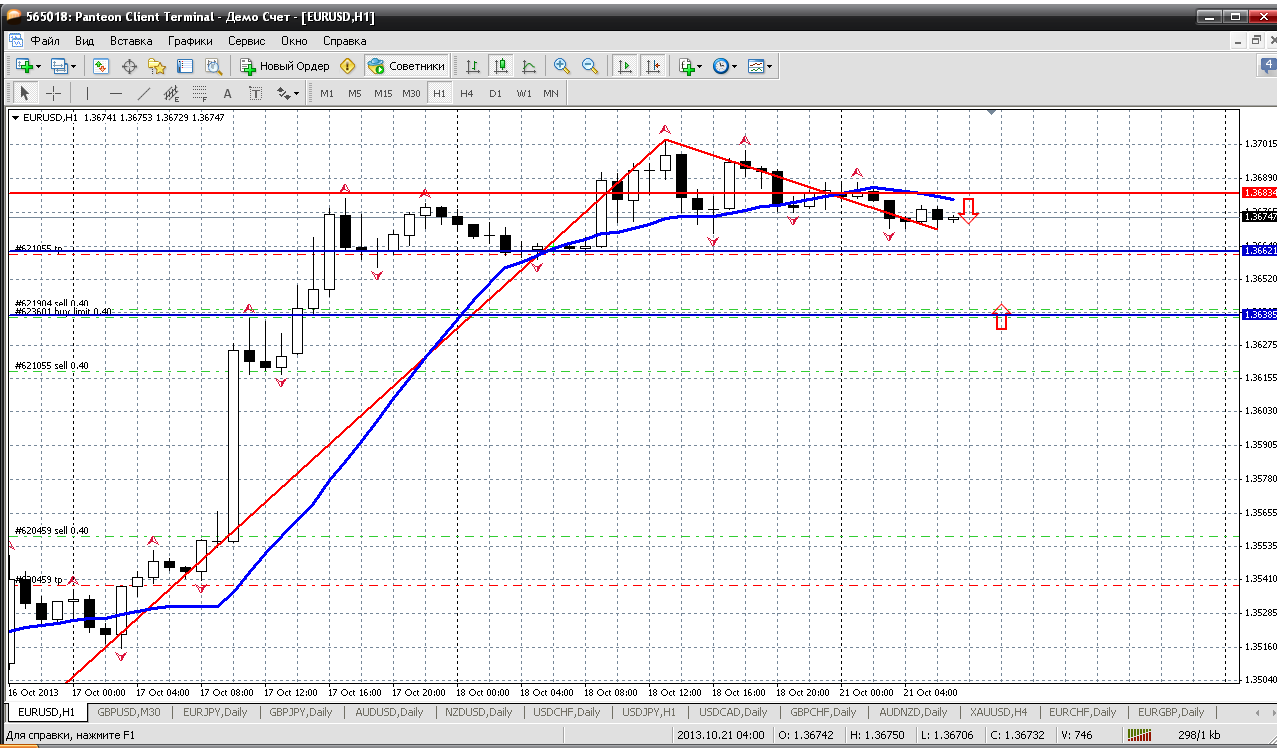Screen dimensions: 1288x748
Task: Open the Strategy Tester icon
Action: 213,66
